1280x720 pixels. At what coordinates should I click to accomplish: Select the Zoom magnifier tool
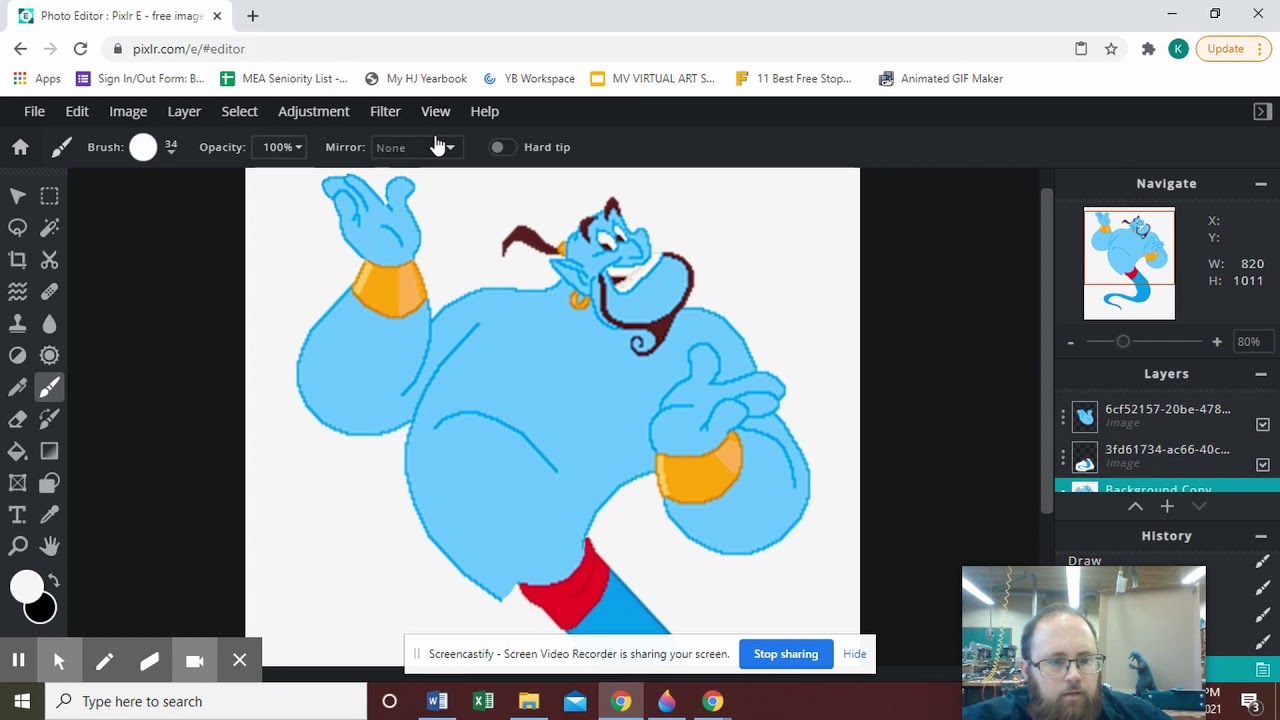click(17, 546)
